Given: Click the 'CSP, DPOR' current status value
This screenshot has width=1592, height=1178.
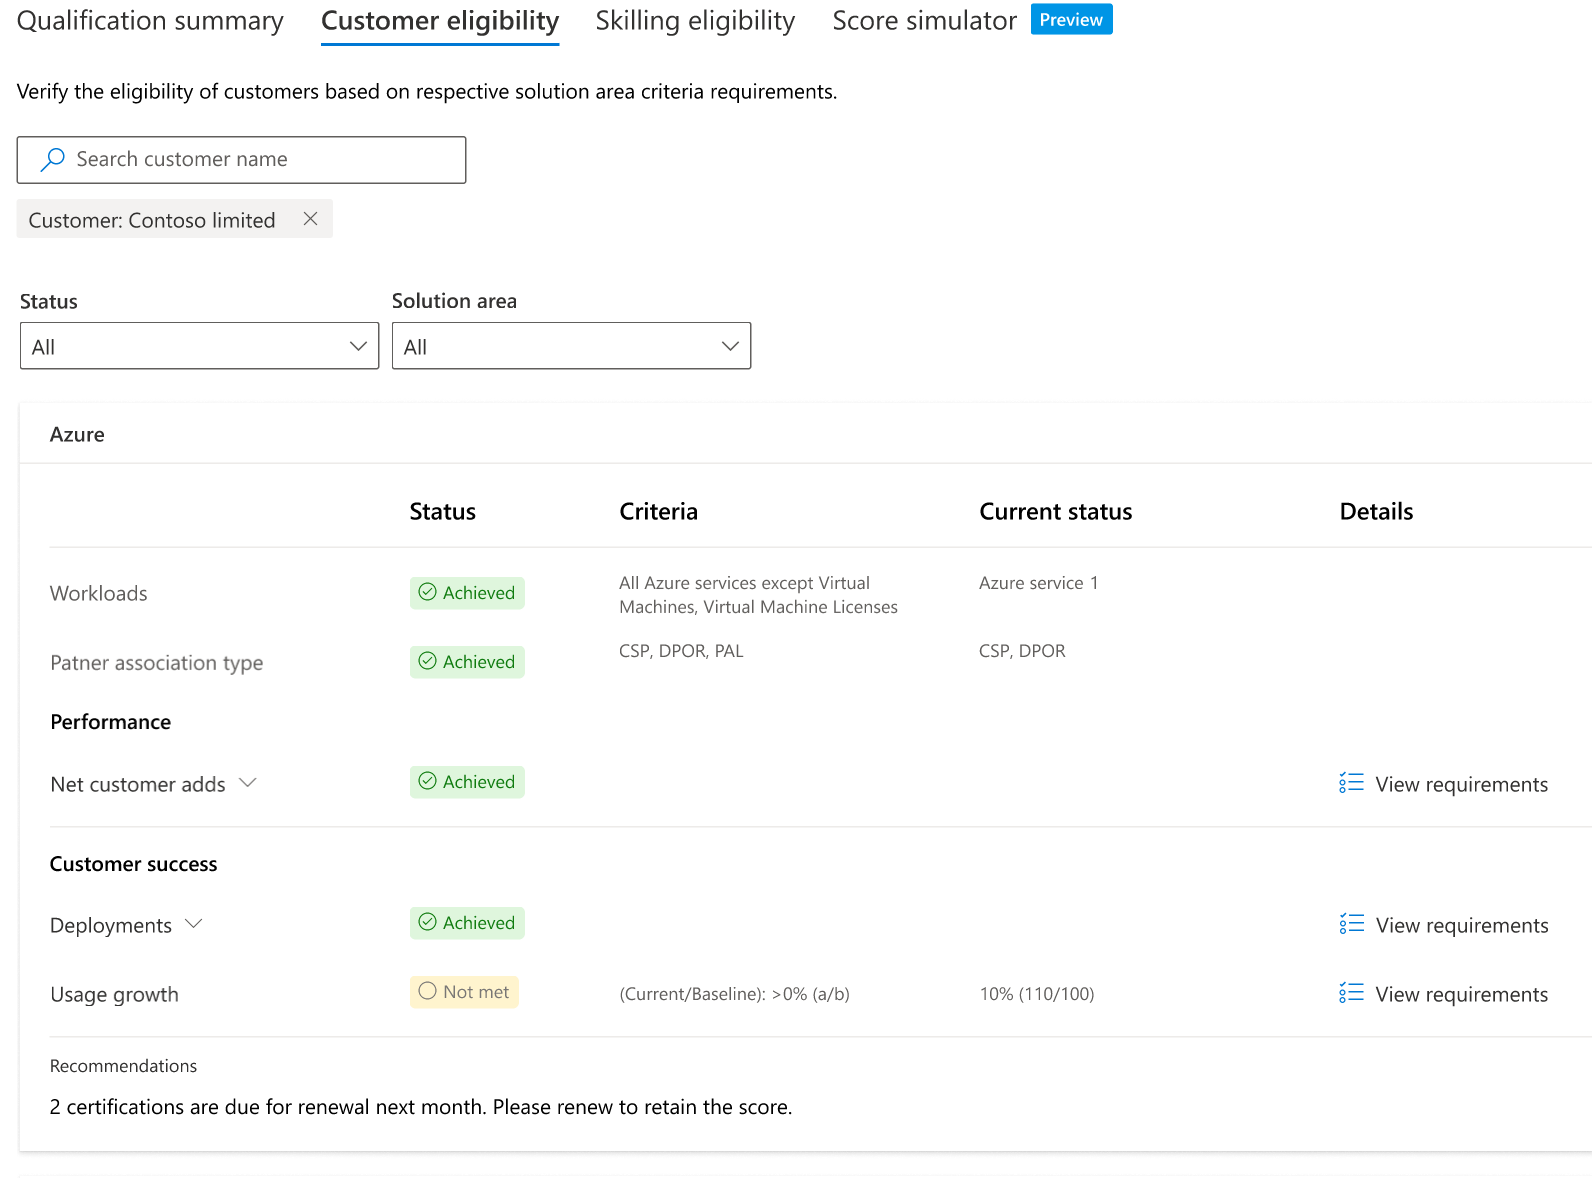Looking at the screenshot, I should tap(1022, 651).
